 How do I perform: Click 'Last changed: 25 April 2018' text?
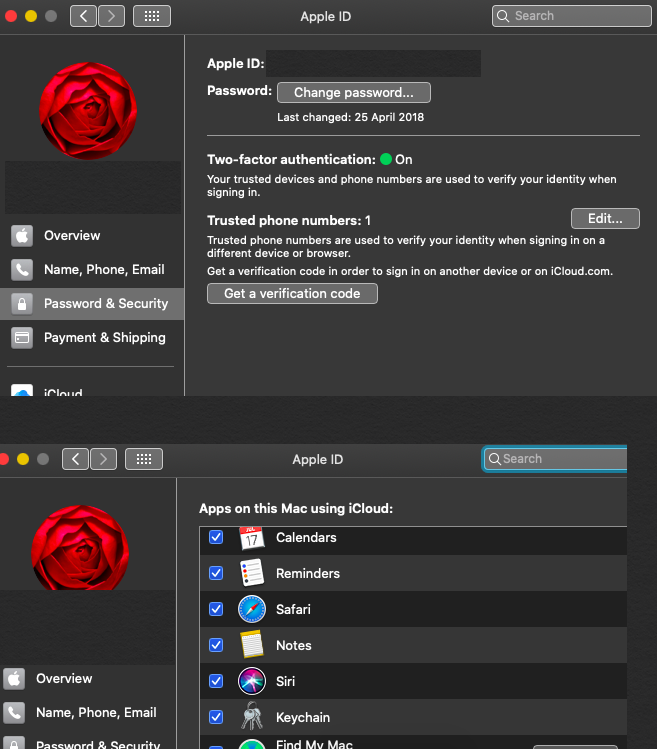coord(350,117)
